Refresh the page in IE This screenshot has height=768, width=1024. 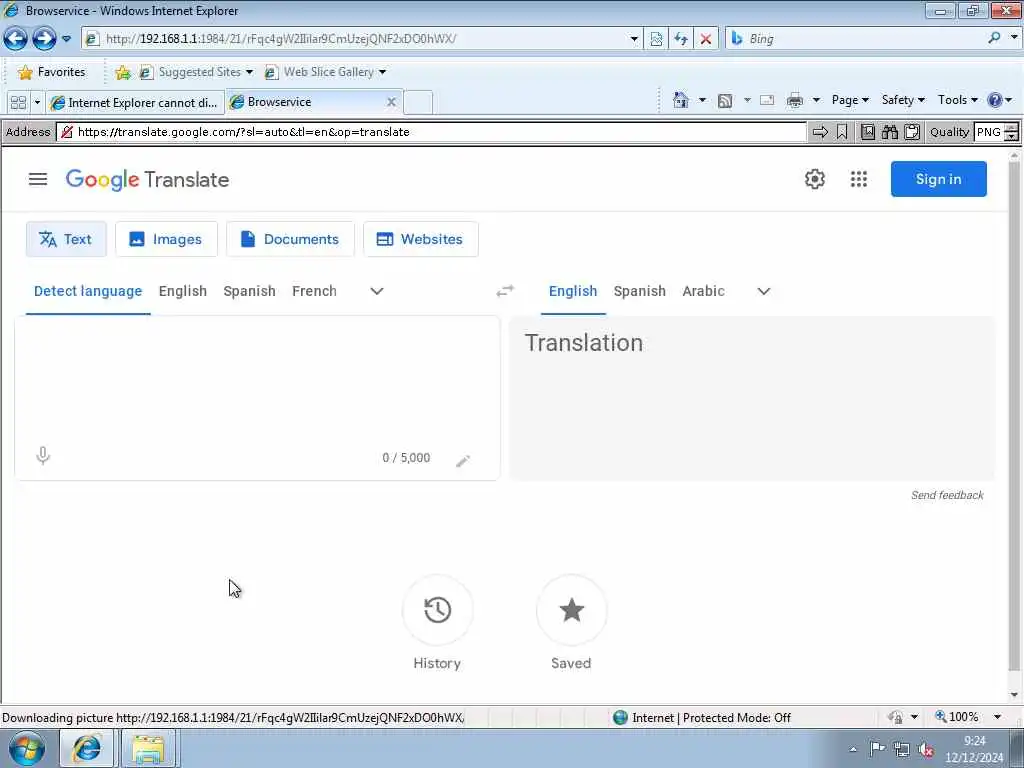[681, 39]
